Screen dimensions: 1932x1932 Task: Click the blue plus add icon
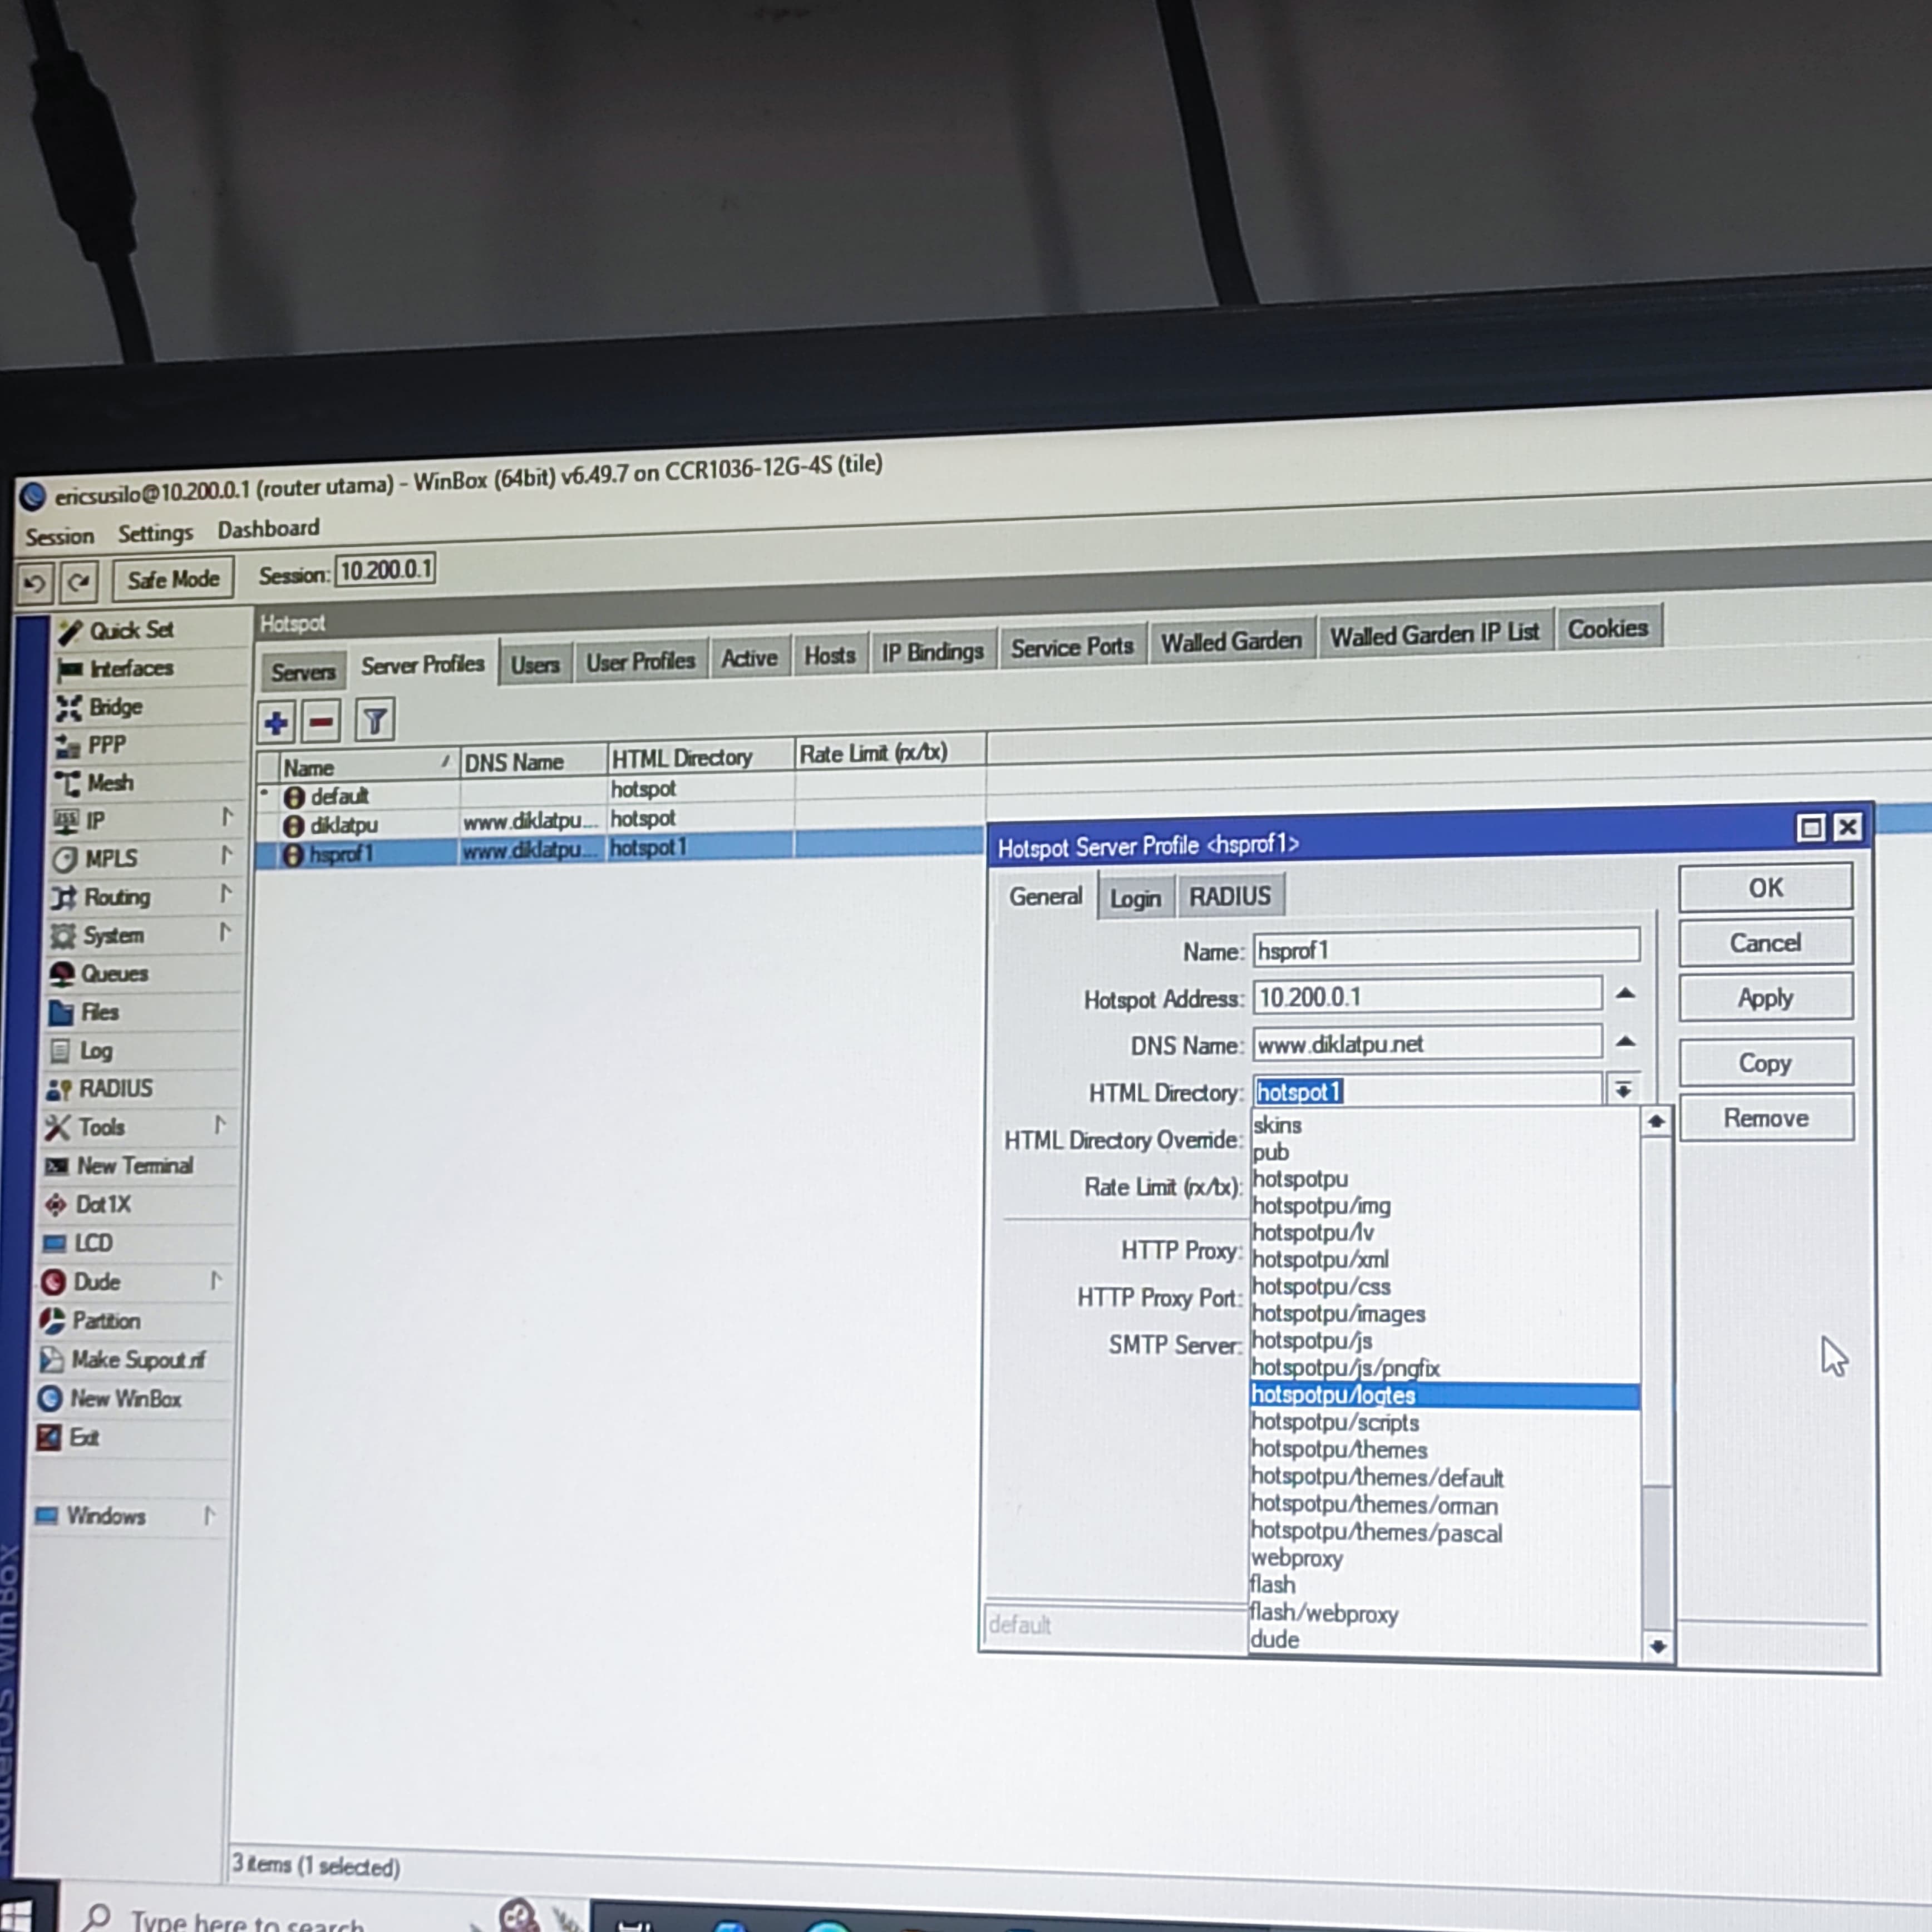[x=276, y=722]
